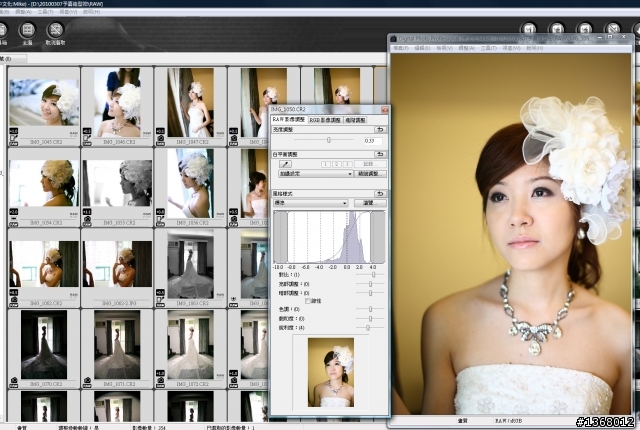
Task: Select the IMG_1056.CR2 thumbnail
Action: [x=190, y=183]
